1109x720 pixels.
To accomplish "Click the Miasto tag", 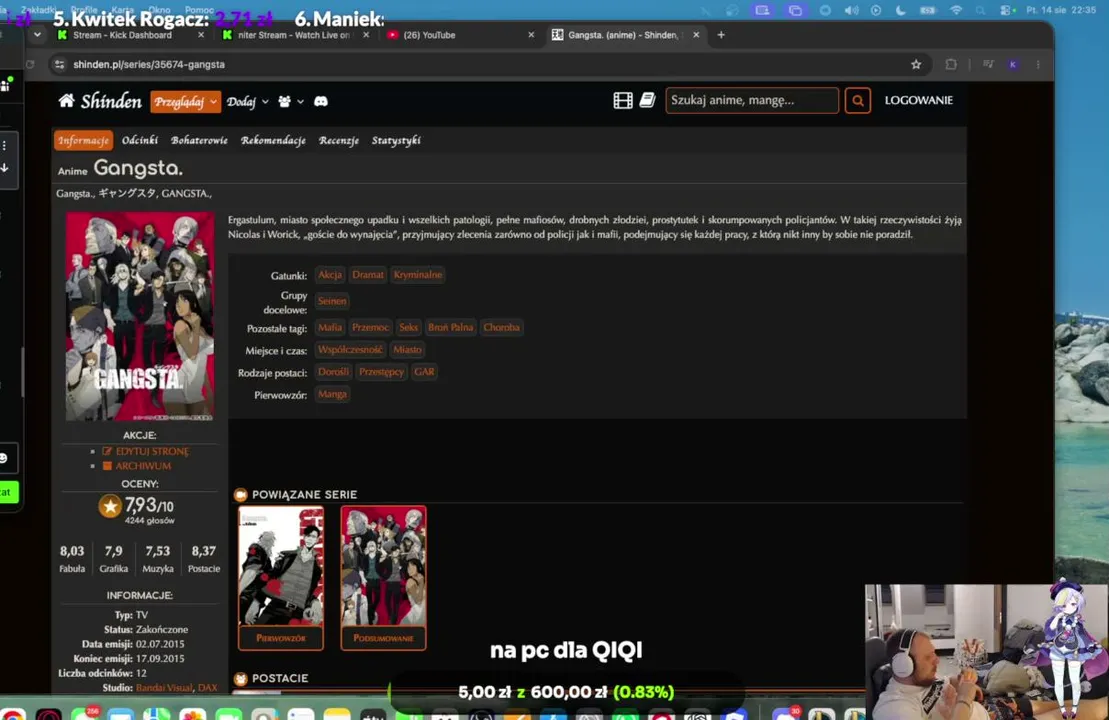I will point(407,349).
